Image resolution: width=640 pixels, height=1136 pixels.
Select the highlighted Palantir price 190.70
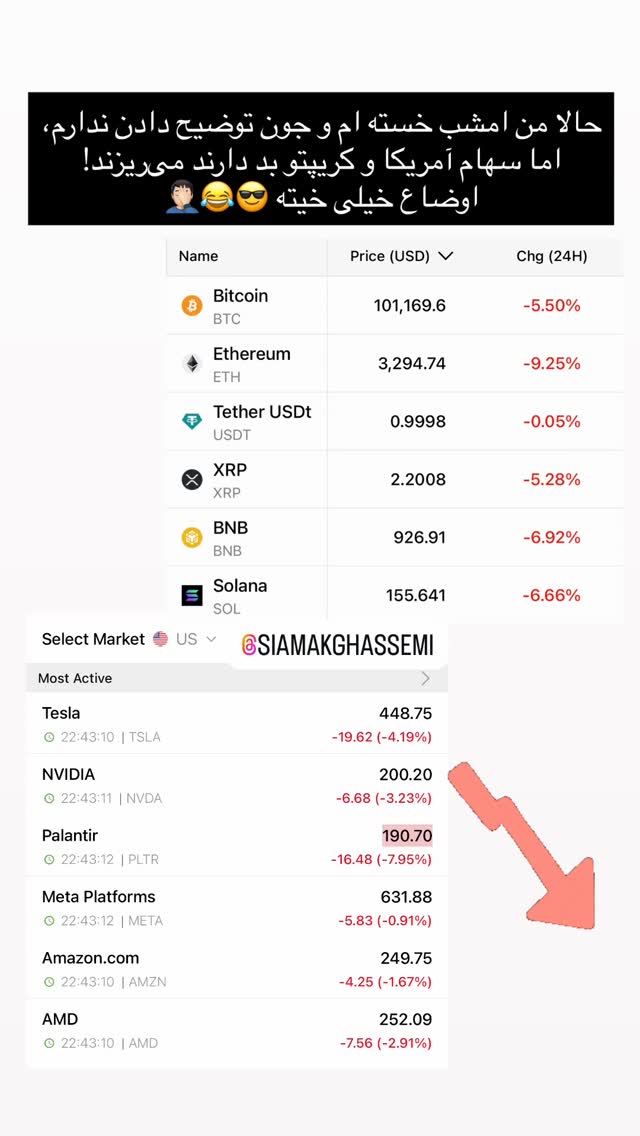407,835
